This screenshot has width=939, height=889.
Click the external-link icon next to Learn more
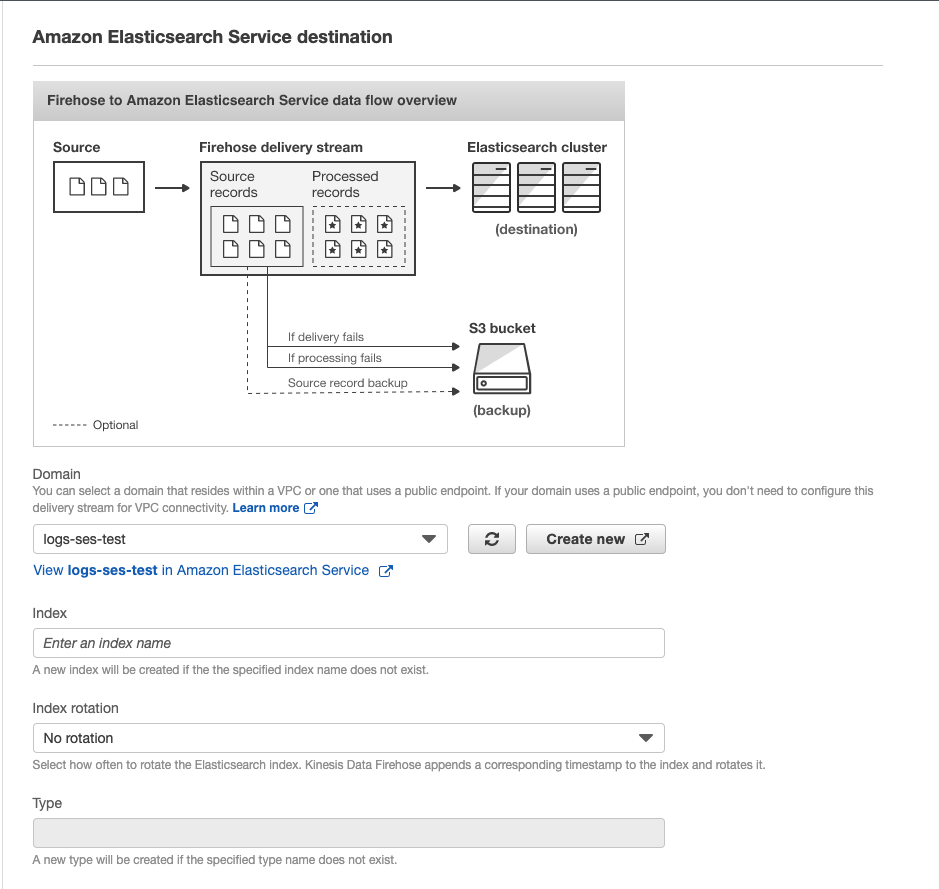(311, 508)
